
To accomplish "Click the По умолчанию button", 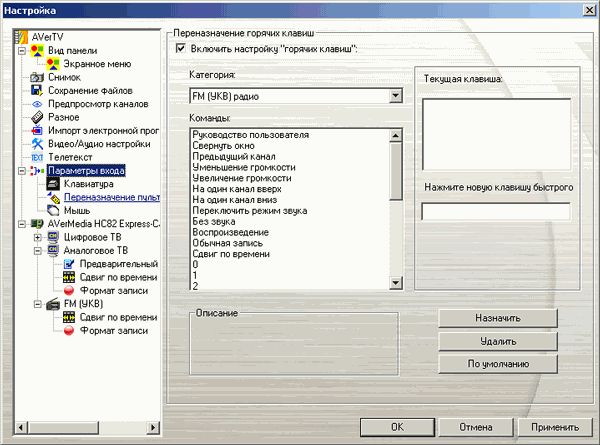I will pos(497,364).
